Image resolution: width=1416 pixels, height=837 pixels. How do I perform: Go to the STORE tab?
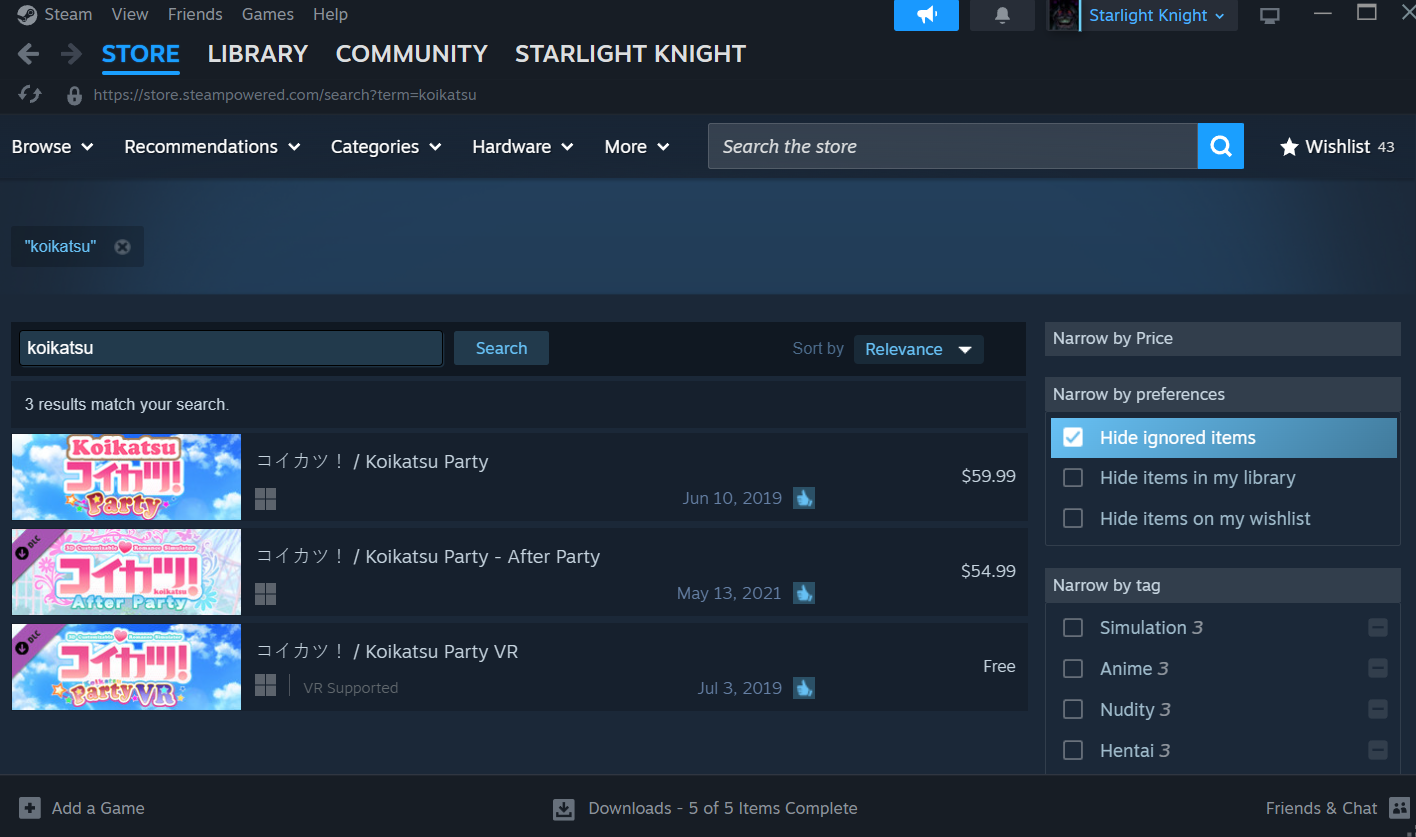coord(141,54)
